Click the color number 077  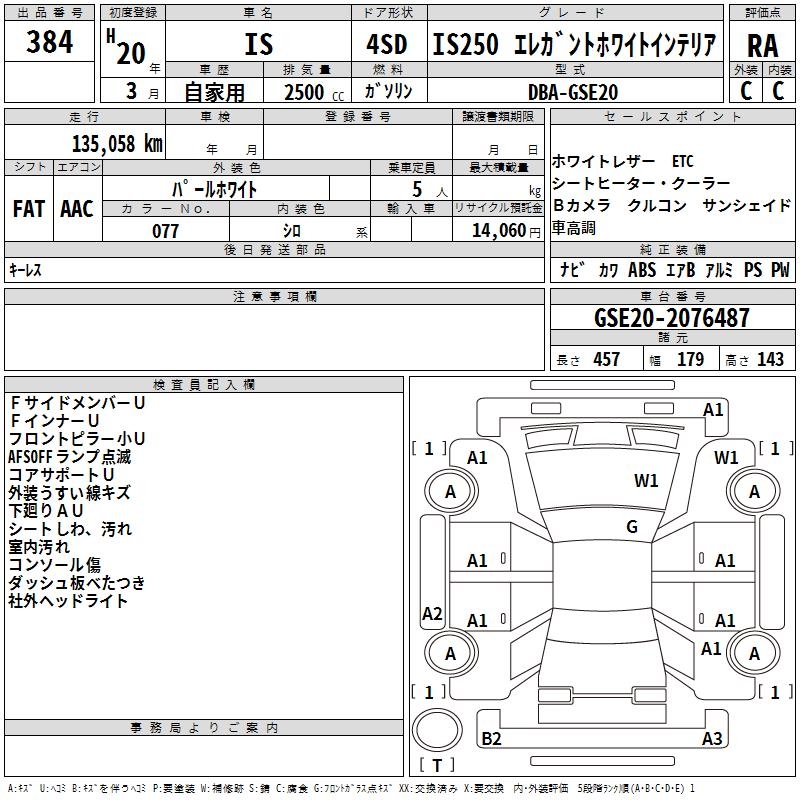coord(165,231)
